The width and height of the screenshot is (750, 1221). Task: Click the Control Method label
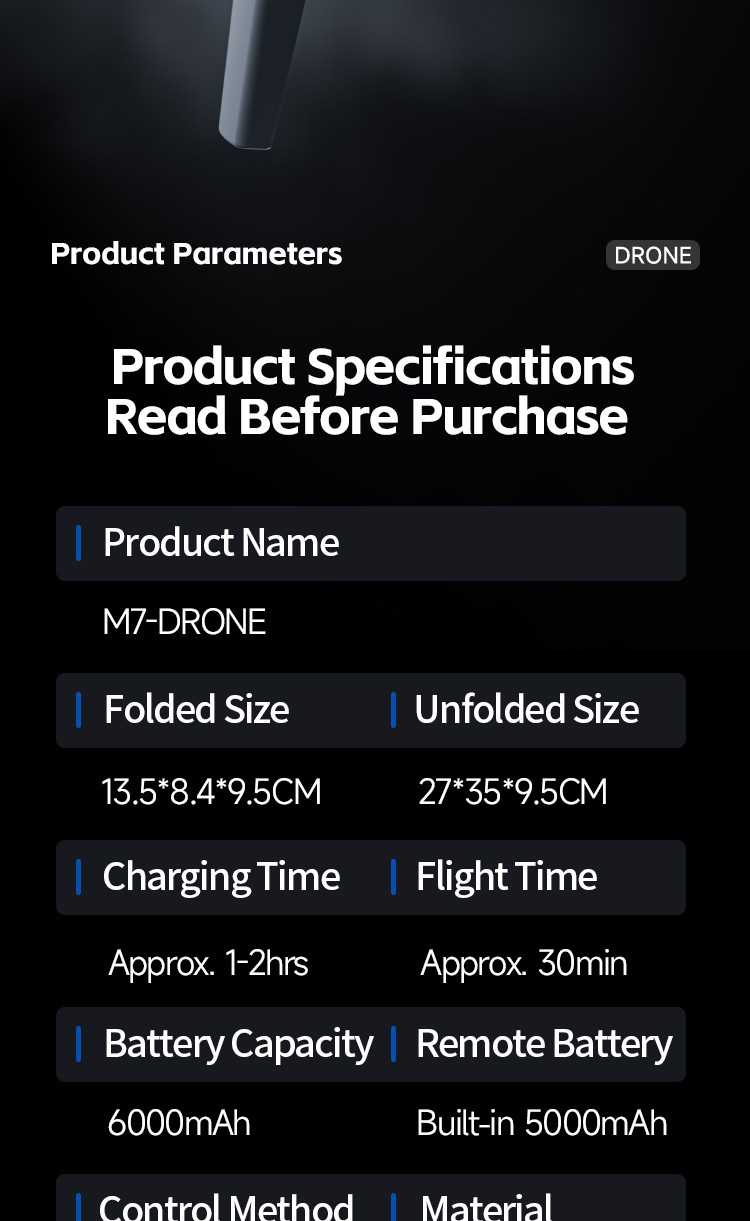[x=226, y=1206]
